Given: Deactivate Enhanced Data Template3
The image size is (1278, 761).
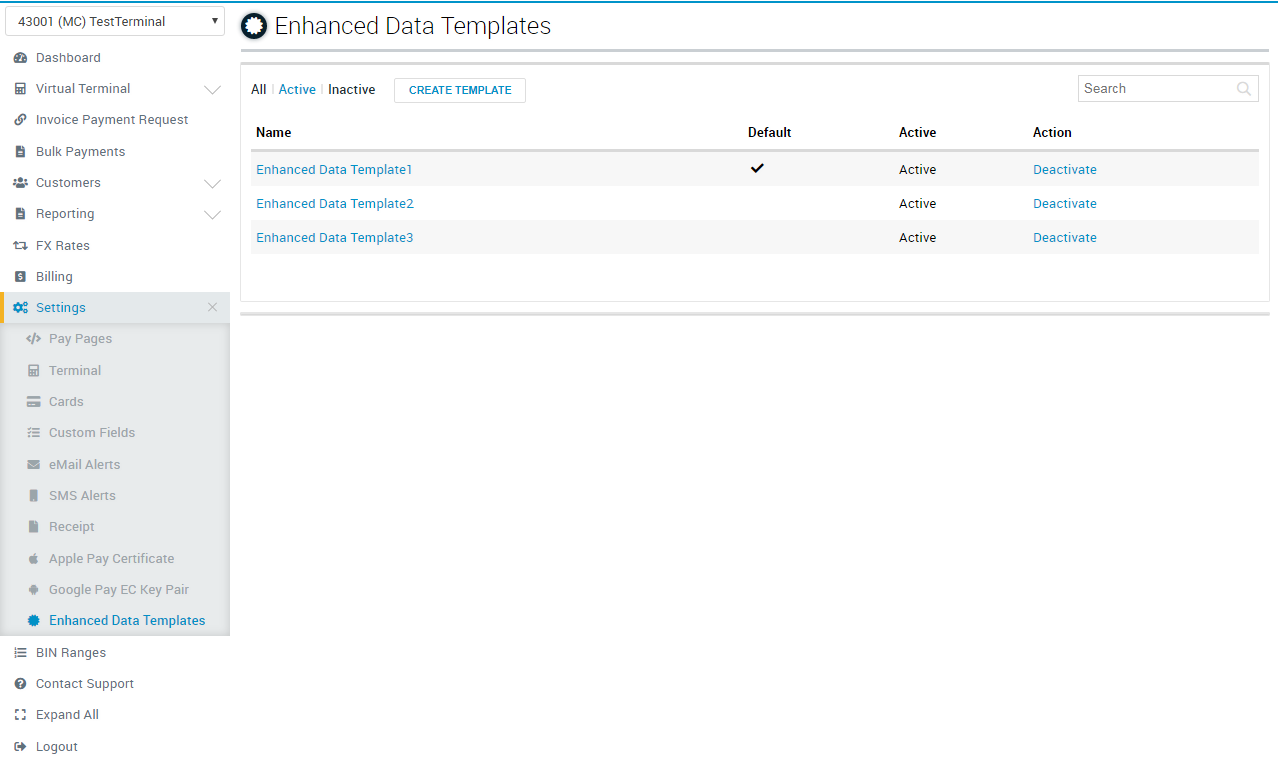Looking at the screenshot, I should [x=1064, y=238].
